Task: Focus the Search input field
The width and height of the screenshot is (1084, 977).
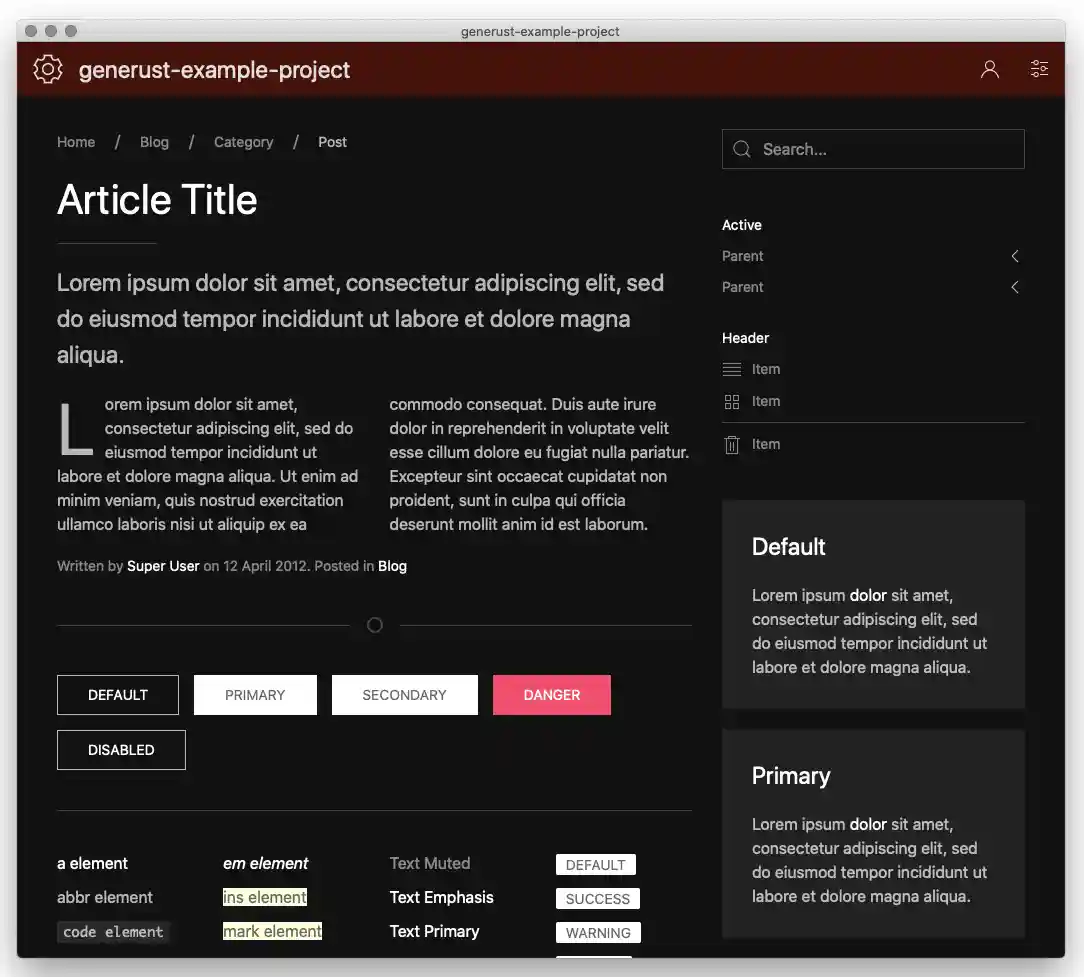Action: click(x=885, y=149)
